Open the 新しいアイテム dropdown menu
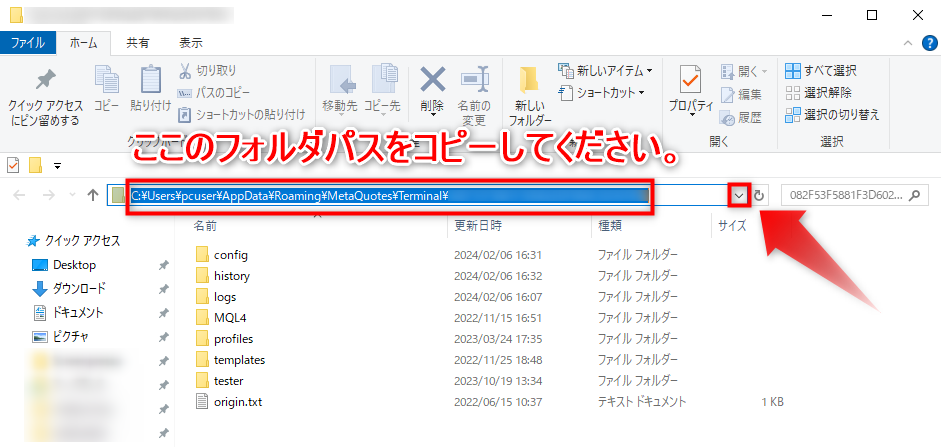Image resolution: width=942 pixels, height=447 pixels. tap(612, 70)
